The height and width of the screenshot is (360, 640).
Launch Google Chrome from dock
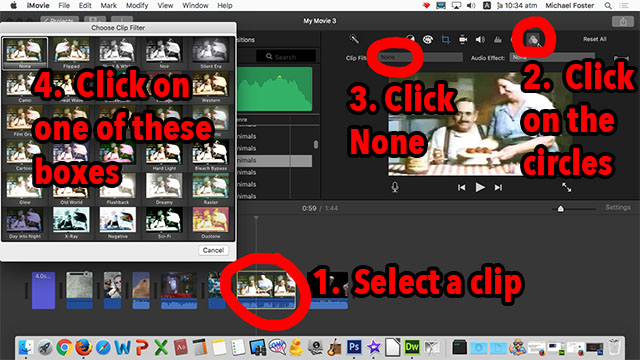pos(64,347)
